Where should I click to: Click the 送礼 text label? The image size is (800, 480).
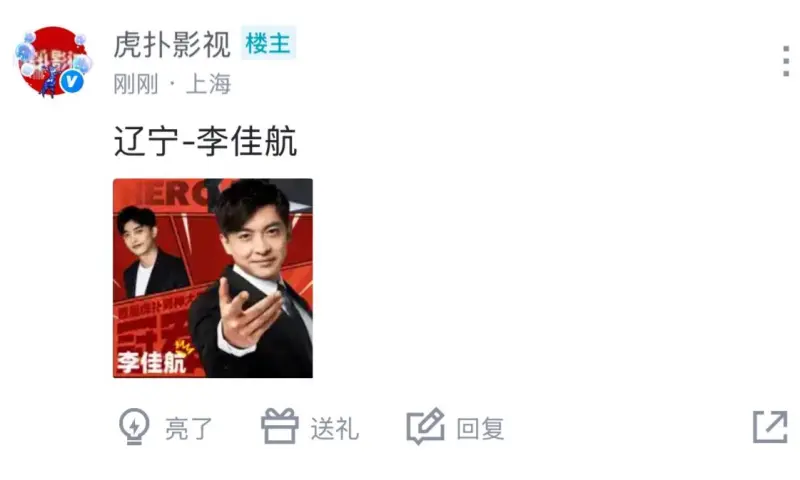[335, 428]
